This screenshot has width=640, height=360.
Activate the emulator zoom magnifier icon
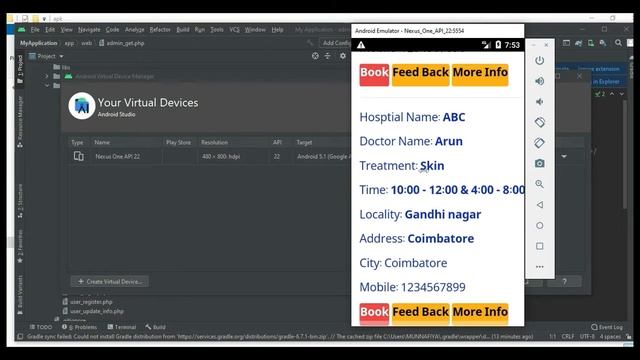tap(539, 184)
